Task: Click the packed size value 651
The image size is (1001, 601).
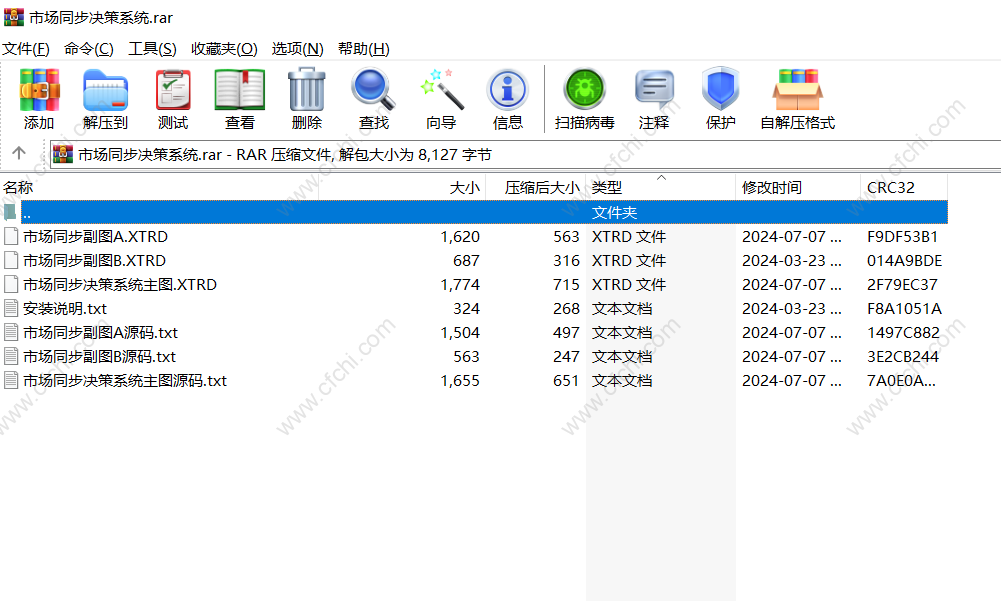Action: coord(566,381)
